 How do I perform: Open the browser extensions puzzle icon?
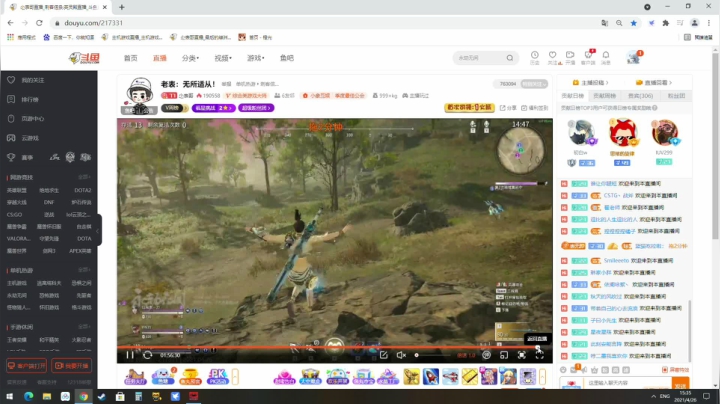pyautogui.click(x=665, y=23)
